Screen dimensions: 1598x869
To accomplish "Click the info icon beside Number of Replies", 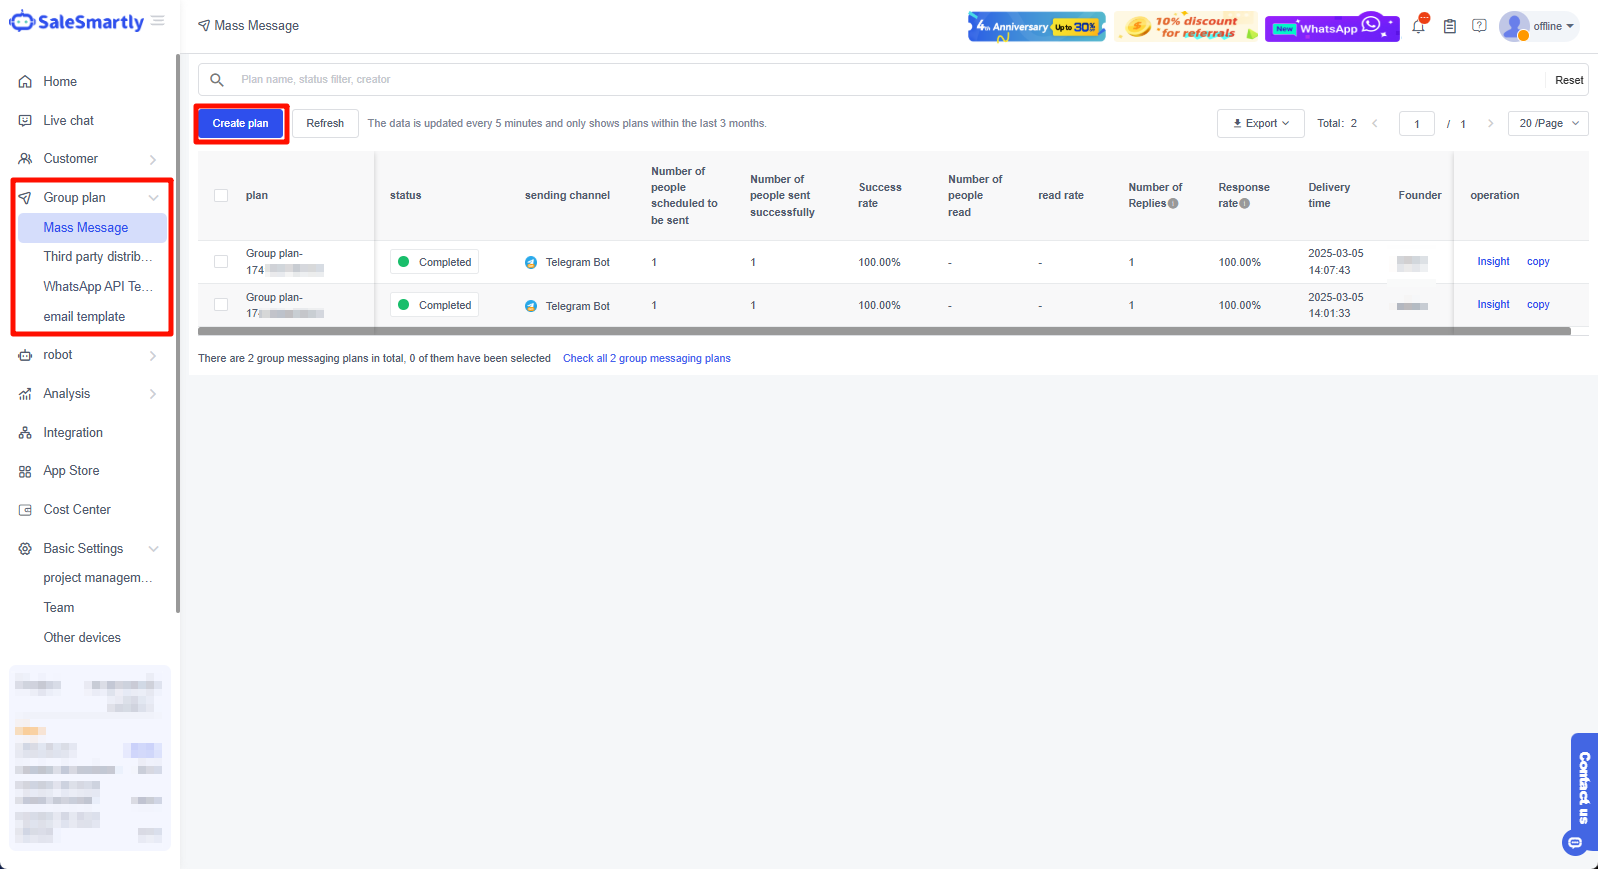I will pyautogui.click(x=1173, y=204).
